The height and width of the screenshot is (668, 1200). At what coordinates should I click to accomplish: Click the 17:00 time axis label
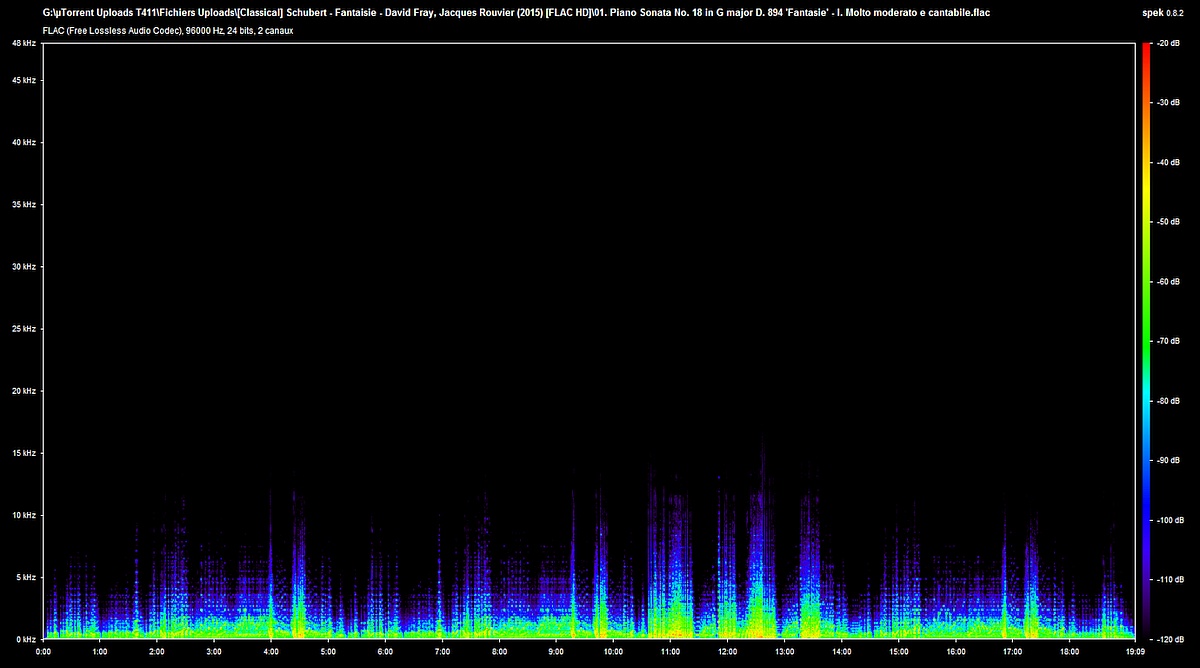tap(1013, 652)
